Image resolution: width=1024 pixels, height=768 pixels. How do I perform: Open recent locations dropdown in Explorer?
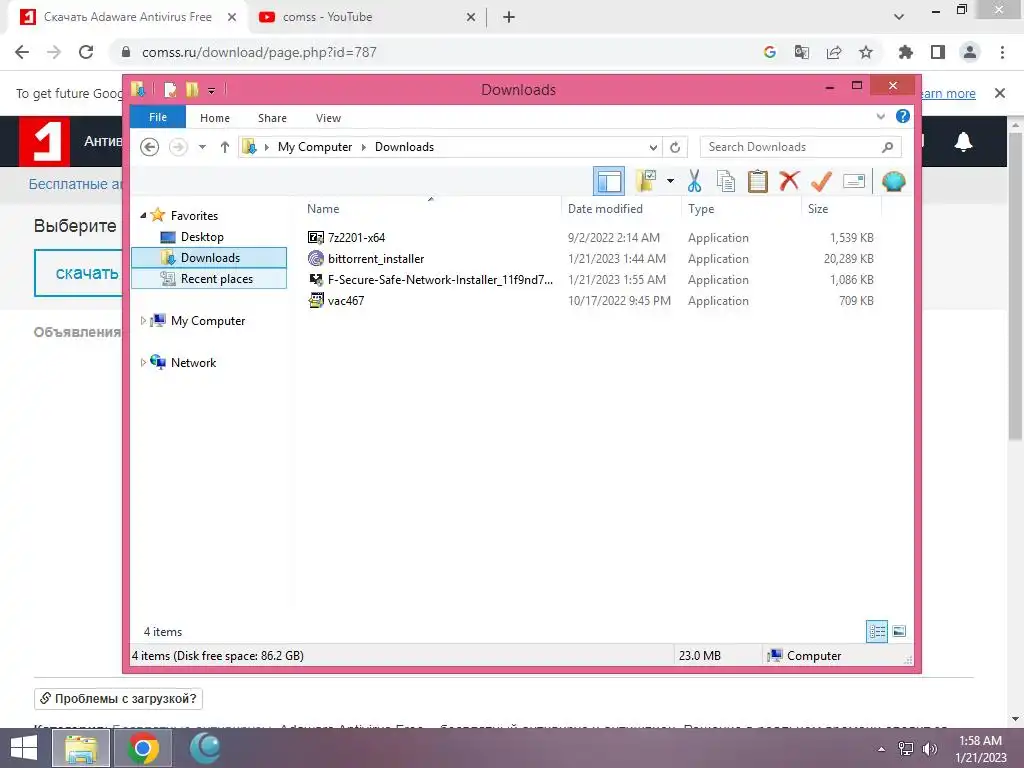point(202,147)
